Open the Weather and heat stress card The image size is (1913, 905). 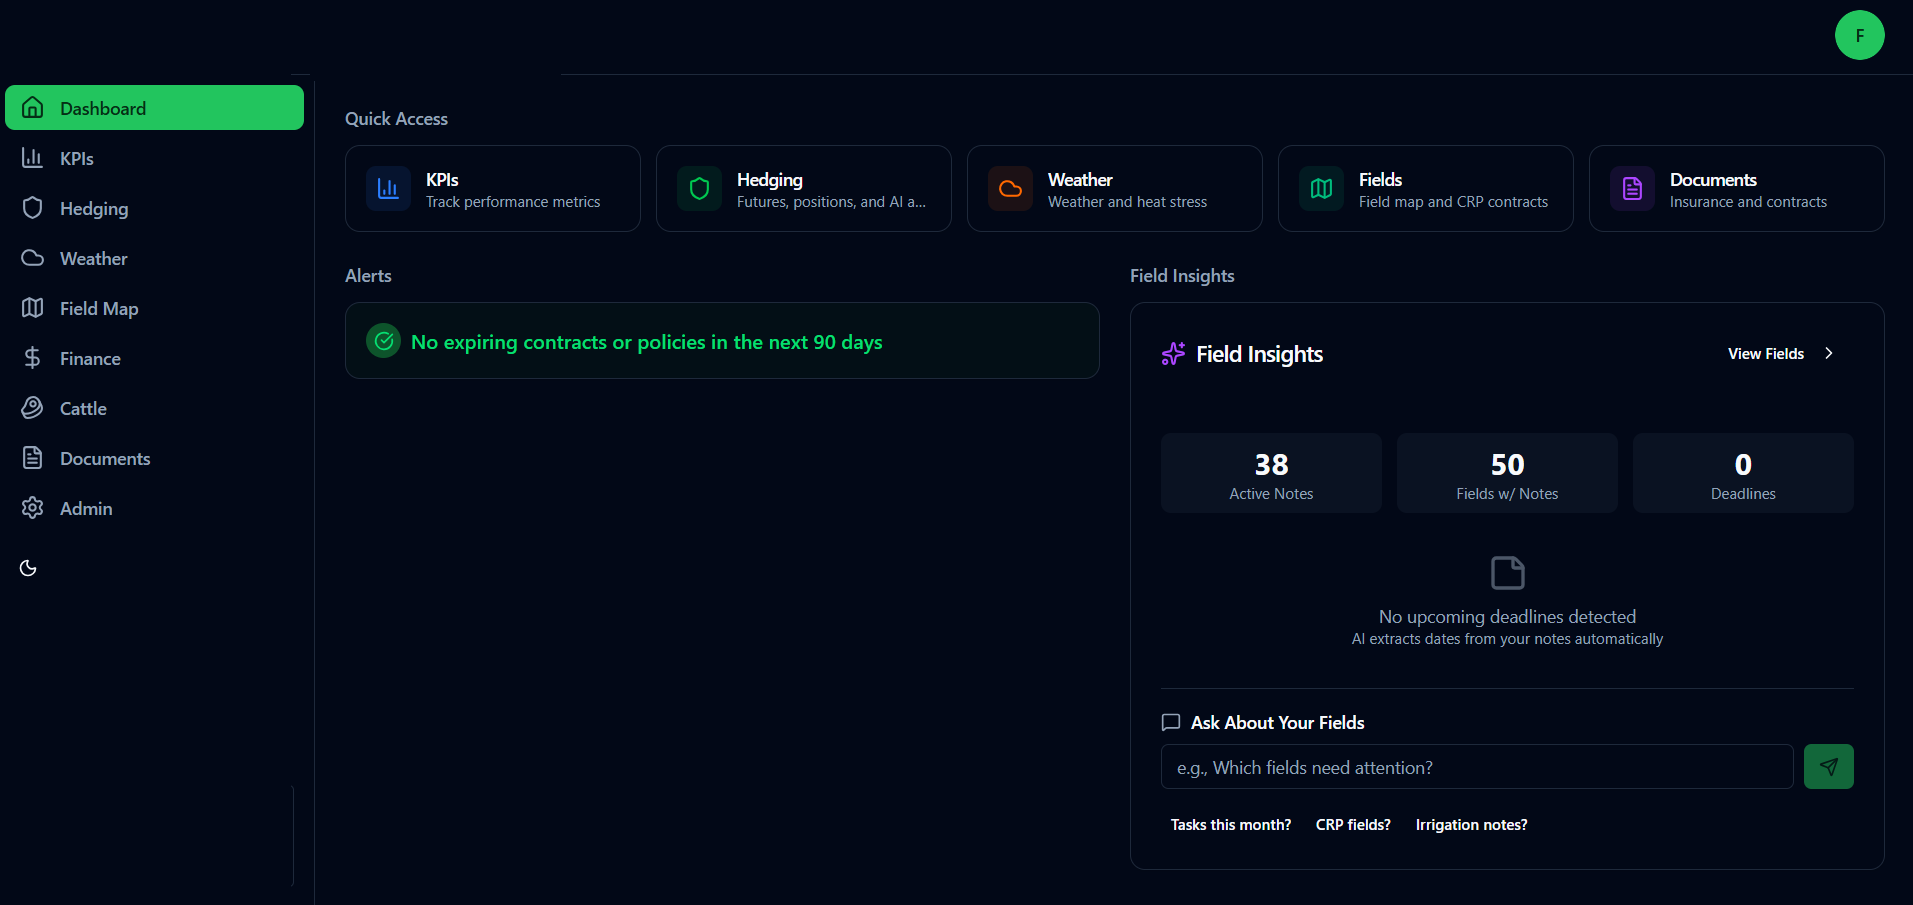point(1115,188)
